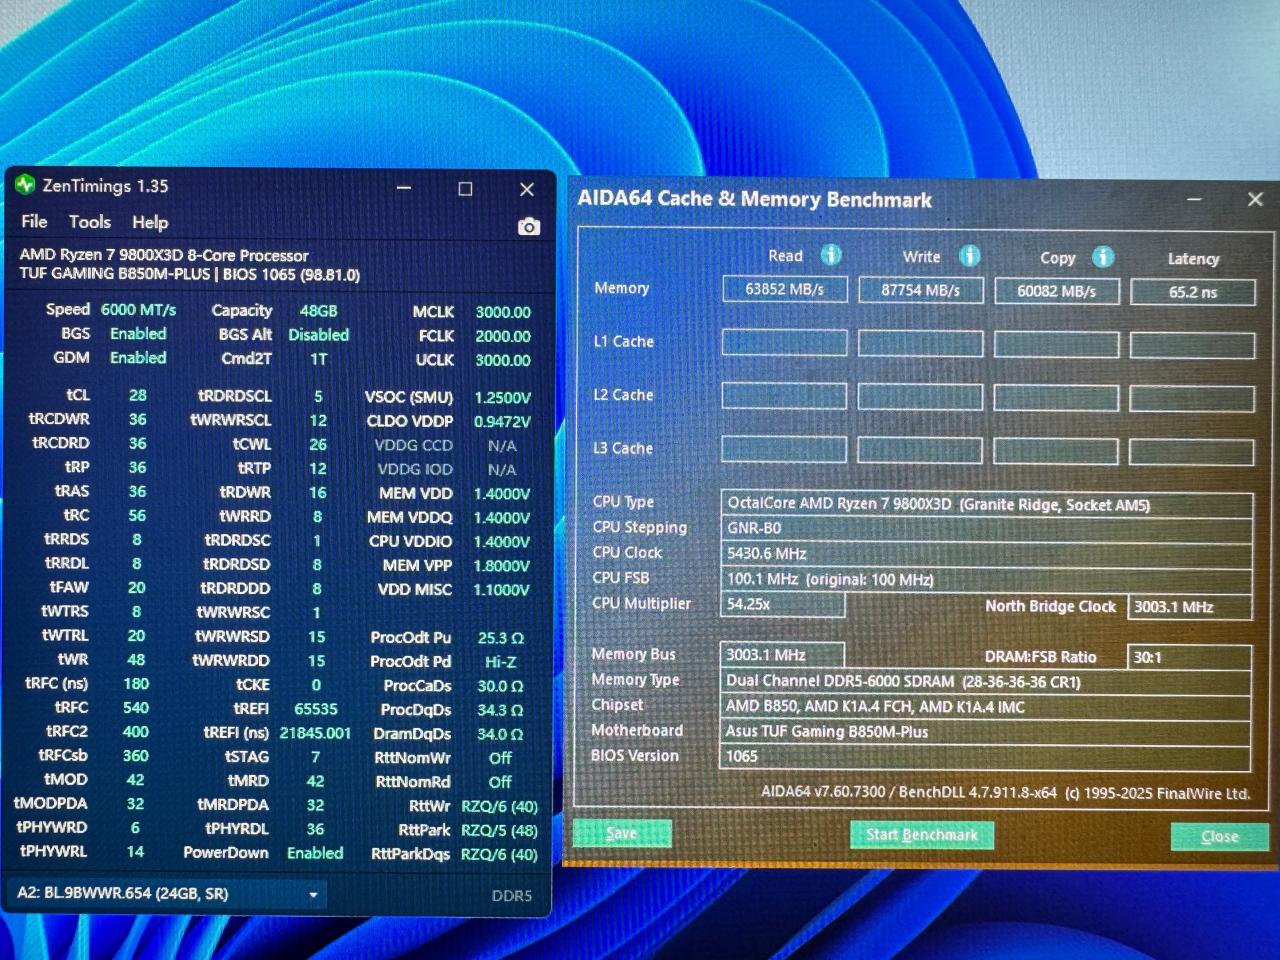Click the North Bridge Clock value 3003.1 MHz
This screenshot has width=1280, height=960.
[x=1190, y=607]
